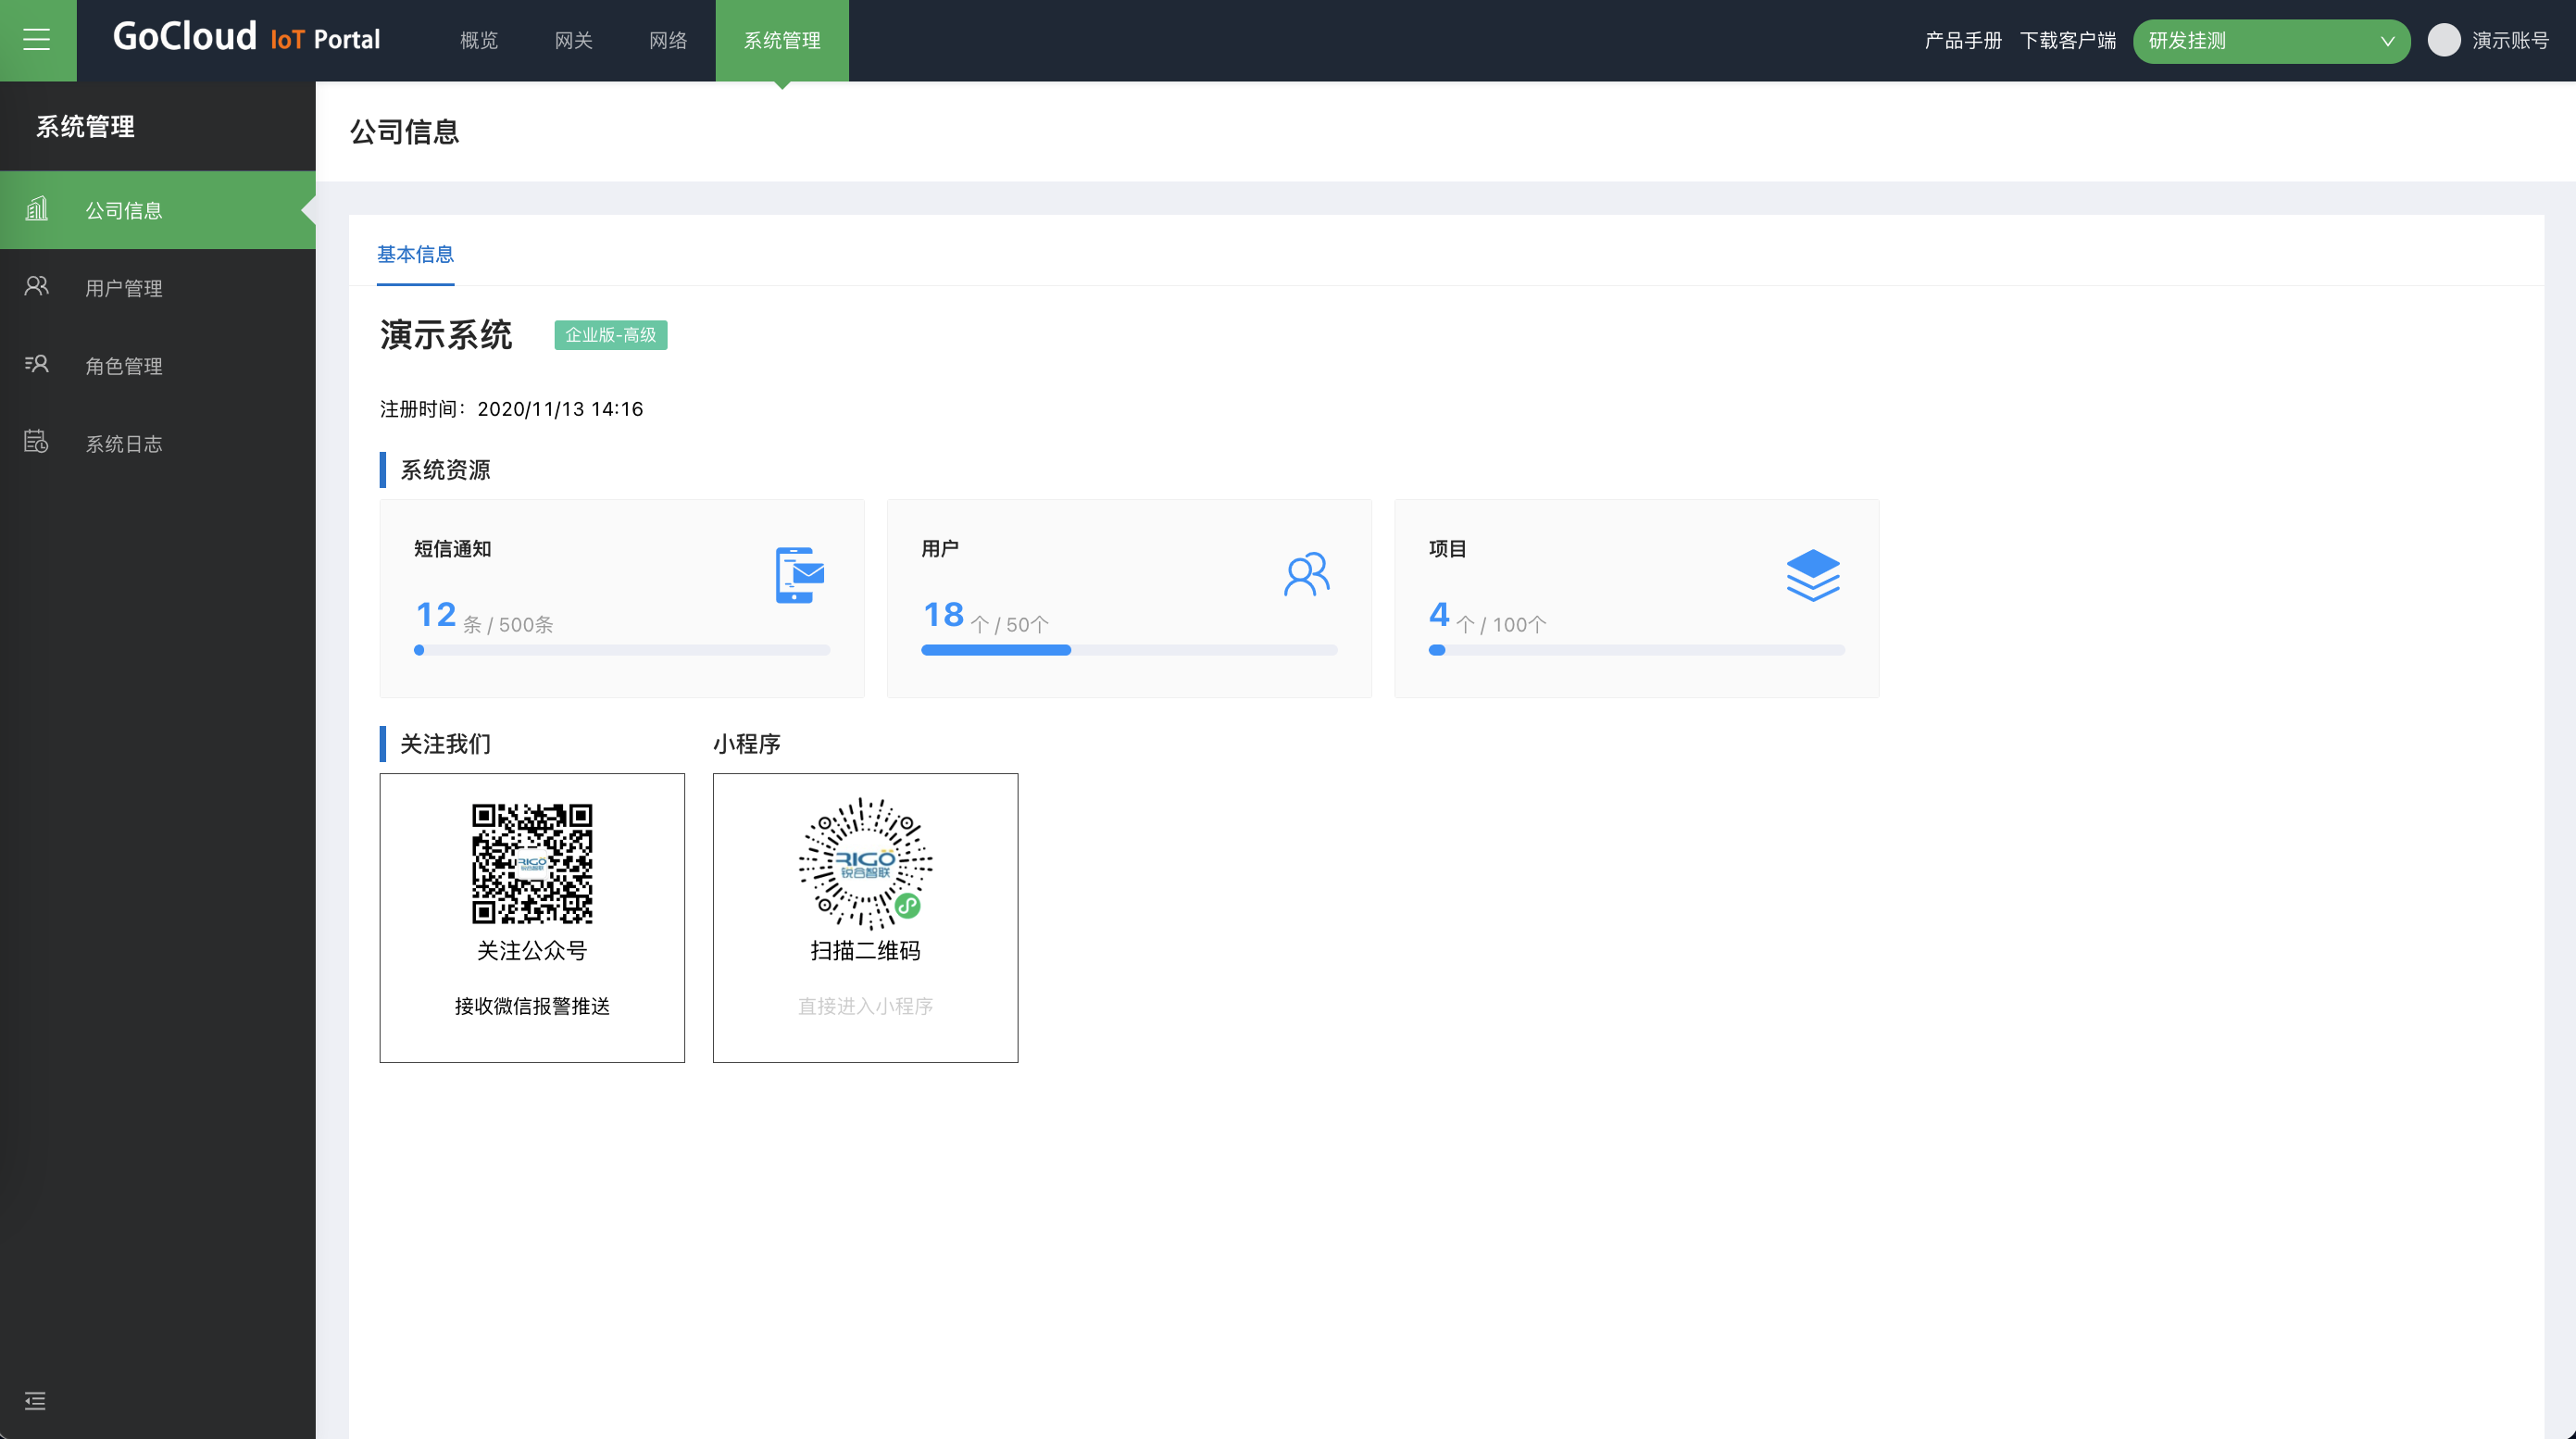The height and width of the screenshot is (1439, 2576).
Task: Click the account avatar circle
Action: click(2444, 40)
